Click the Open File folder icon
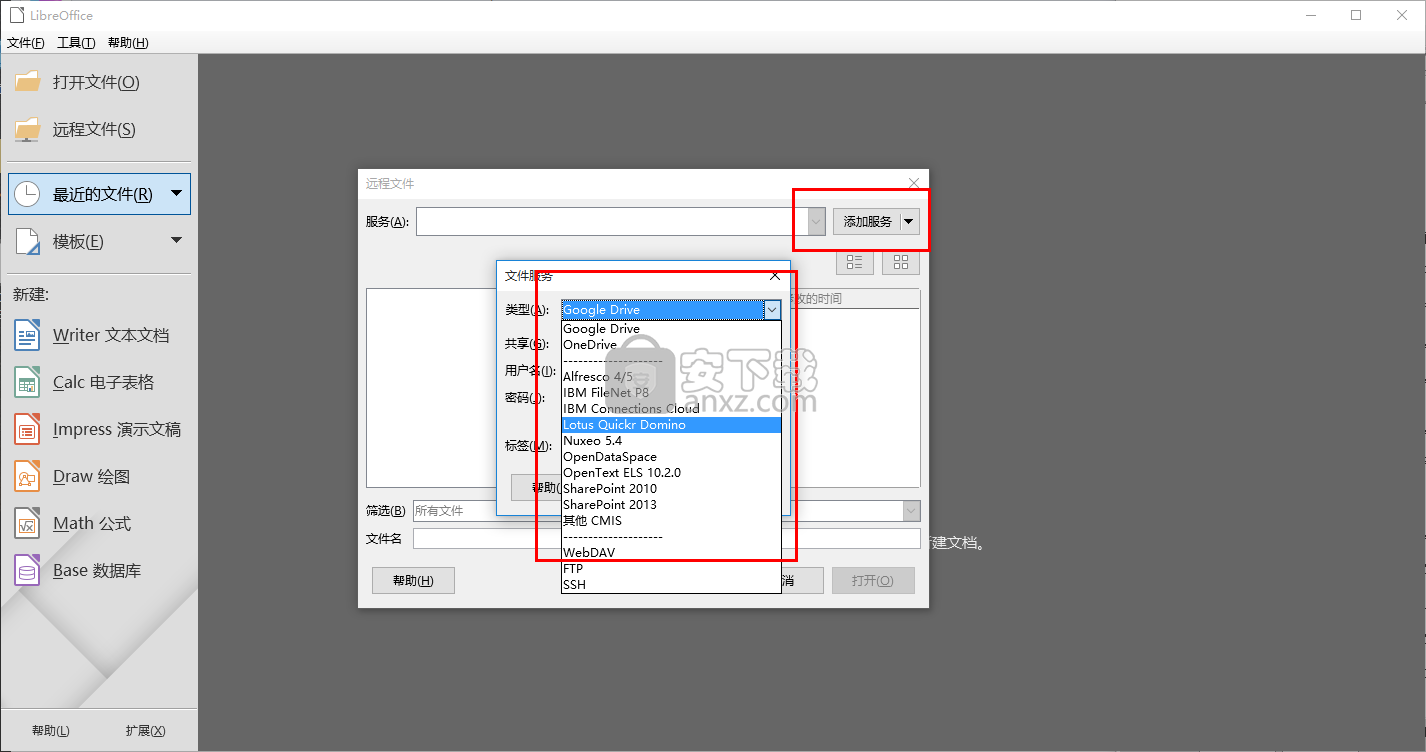Viewport: 1426px width, 752px height. pos(27,82)
